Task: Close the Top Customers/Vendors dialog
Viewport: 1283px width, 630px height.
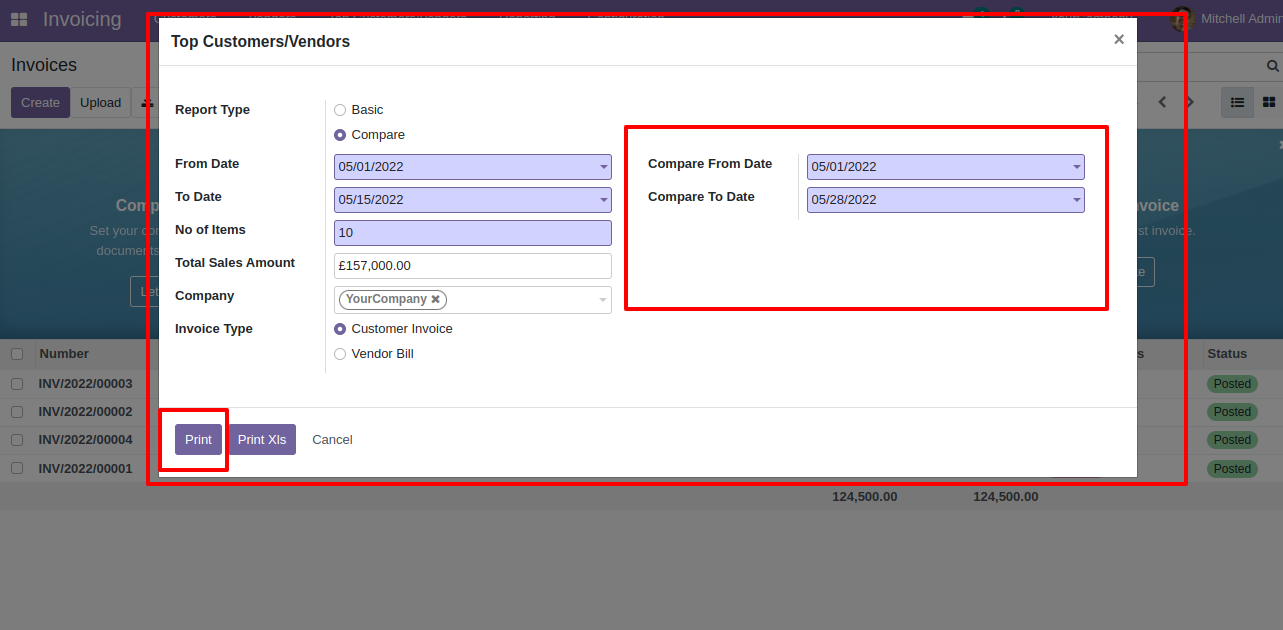Action: click(1119, 39)
